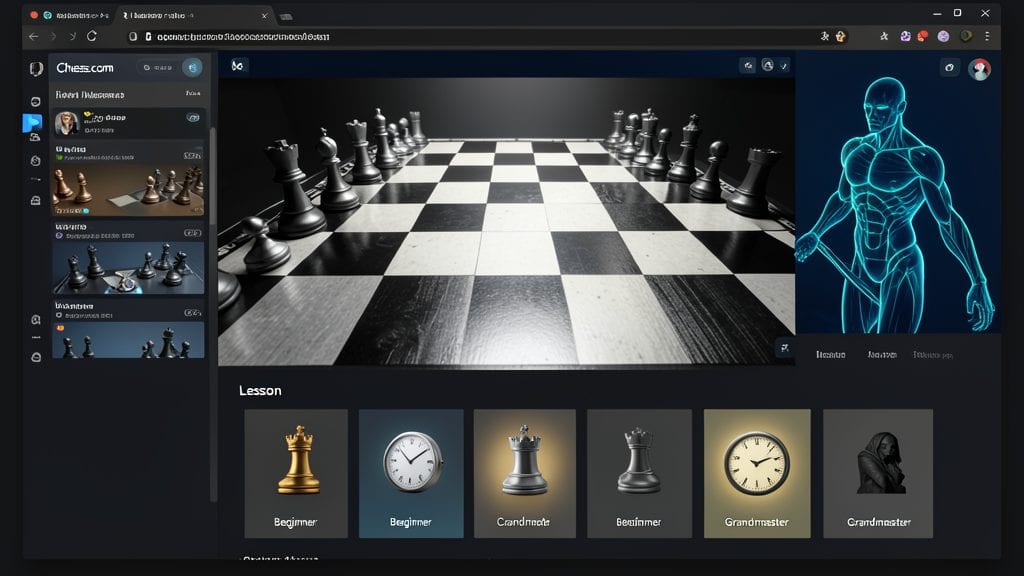Image resolution: width=1024 pixels, height=576 pixels.
Task: Select the blue highlighted play icon in the left rail
Action: pos(33,122)
